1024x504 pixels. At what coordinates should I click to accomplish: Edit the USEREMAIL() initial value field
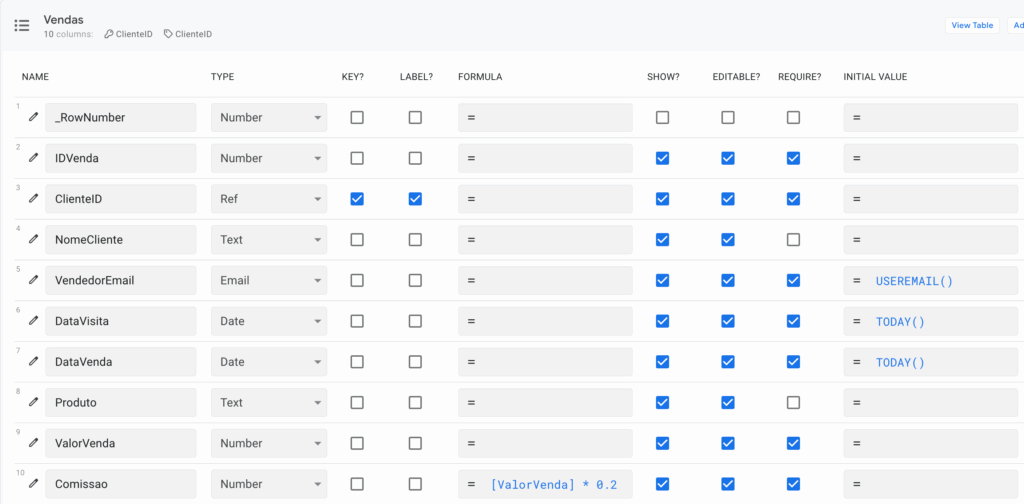(930, 281)
